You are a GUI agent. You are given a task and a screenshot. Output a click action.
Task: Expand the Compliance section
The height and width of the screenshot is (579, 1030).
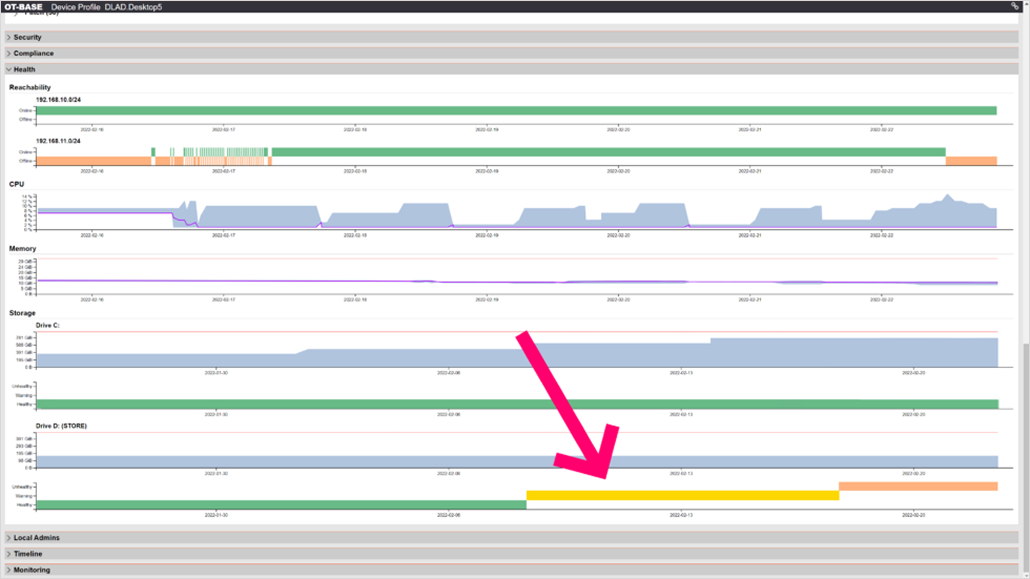coord(512,53)
